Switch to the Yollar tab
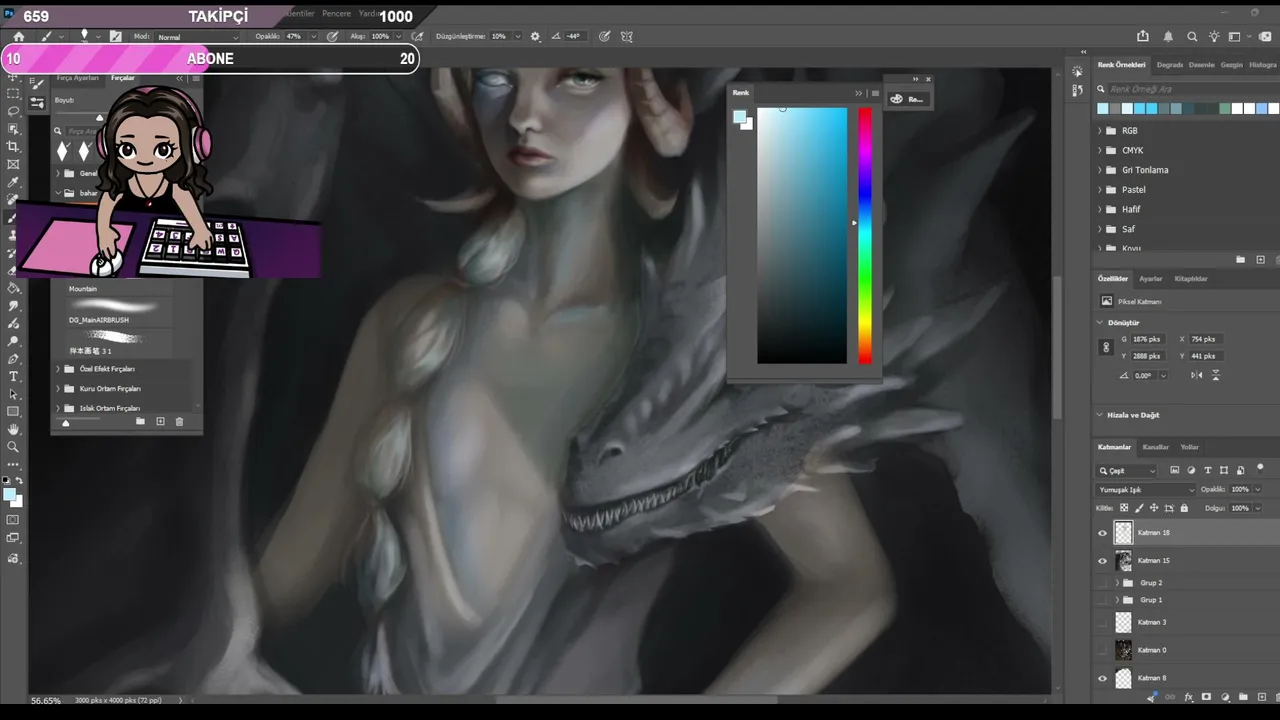The width and height of the screenshot is (1280, 720). [1189, 447]
